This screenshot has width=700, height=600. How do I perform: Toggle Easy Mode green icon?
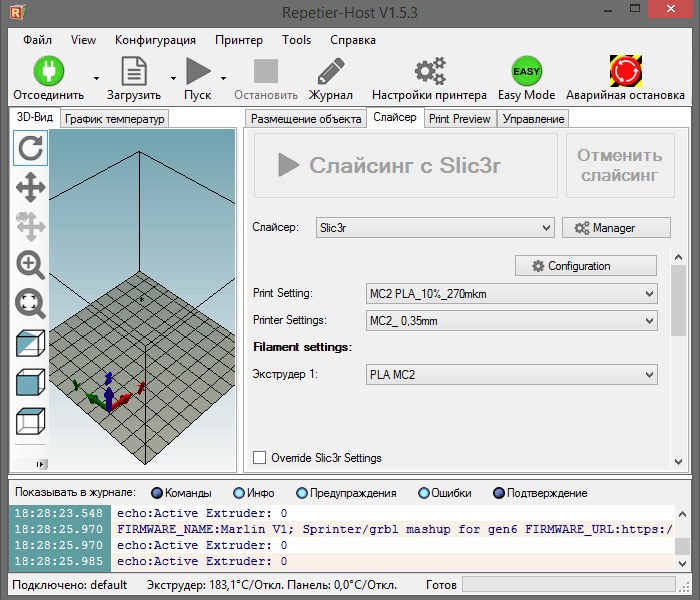527,71
